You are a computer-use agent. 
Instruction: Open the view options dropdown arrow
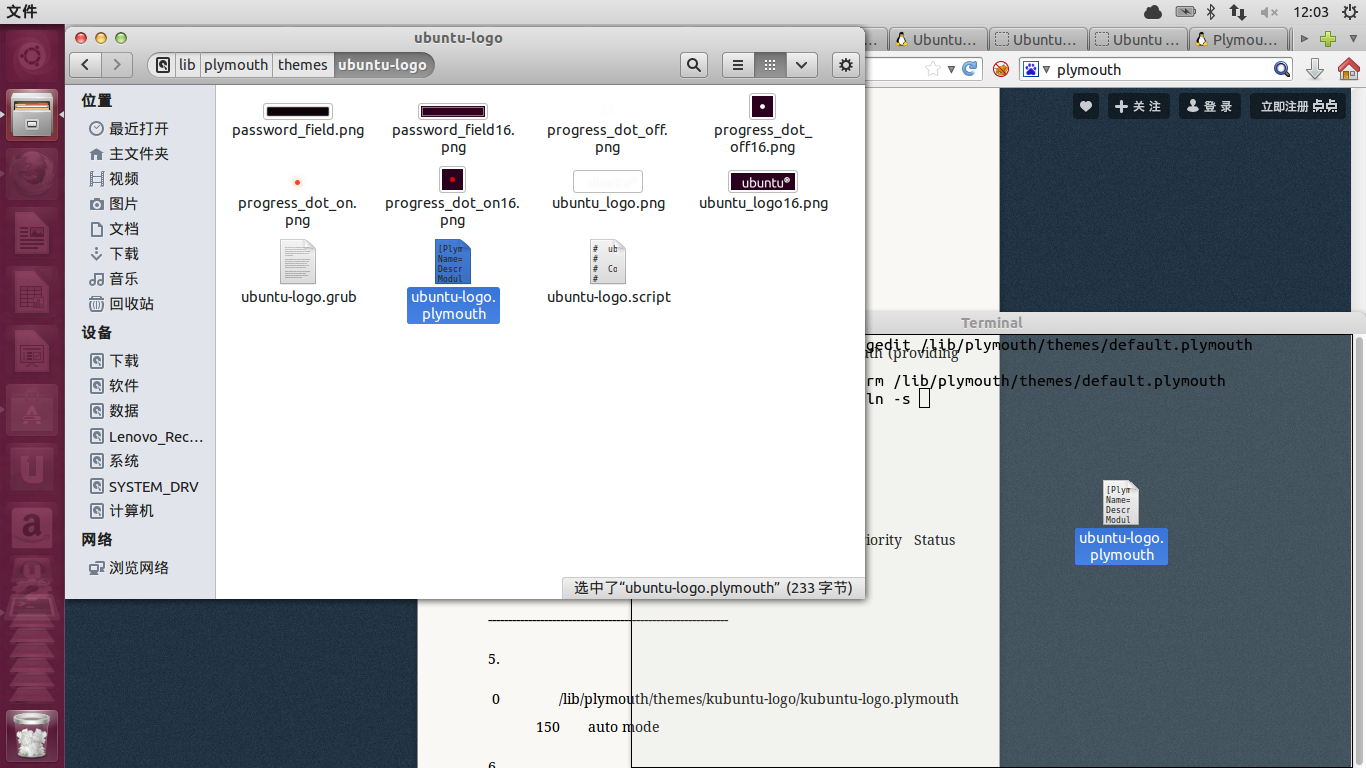tap(801, 65)
